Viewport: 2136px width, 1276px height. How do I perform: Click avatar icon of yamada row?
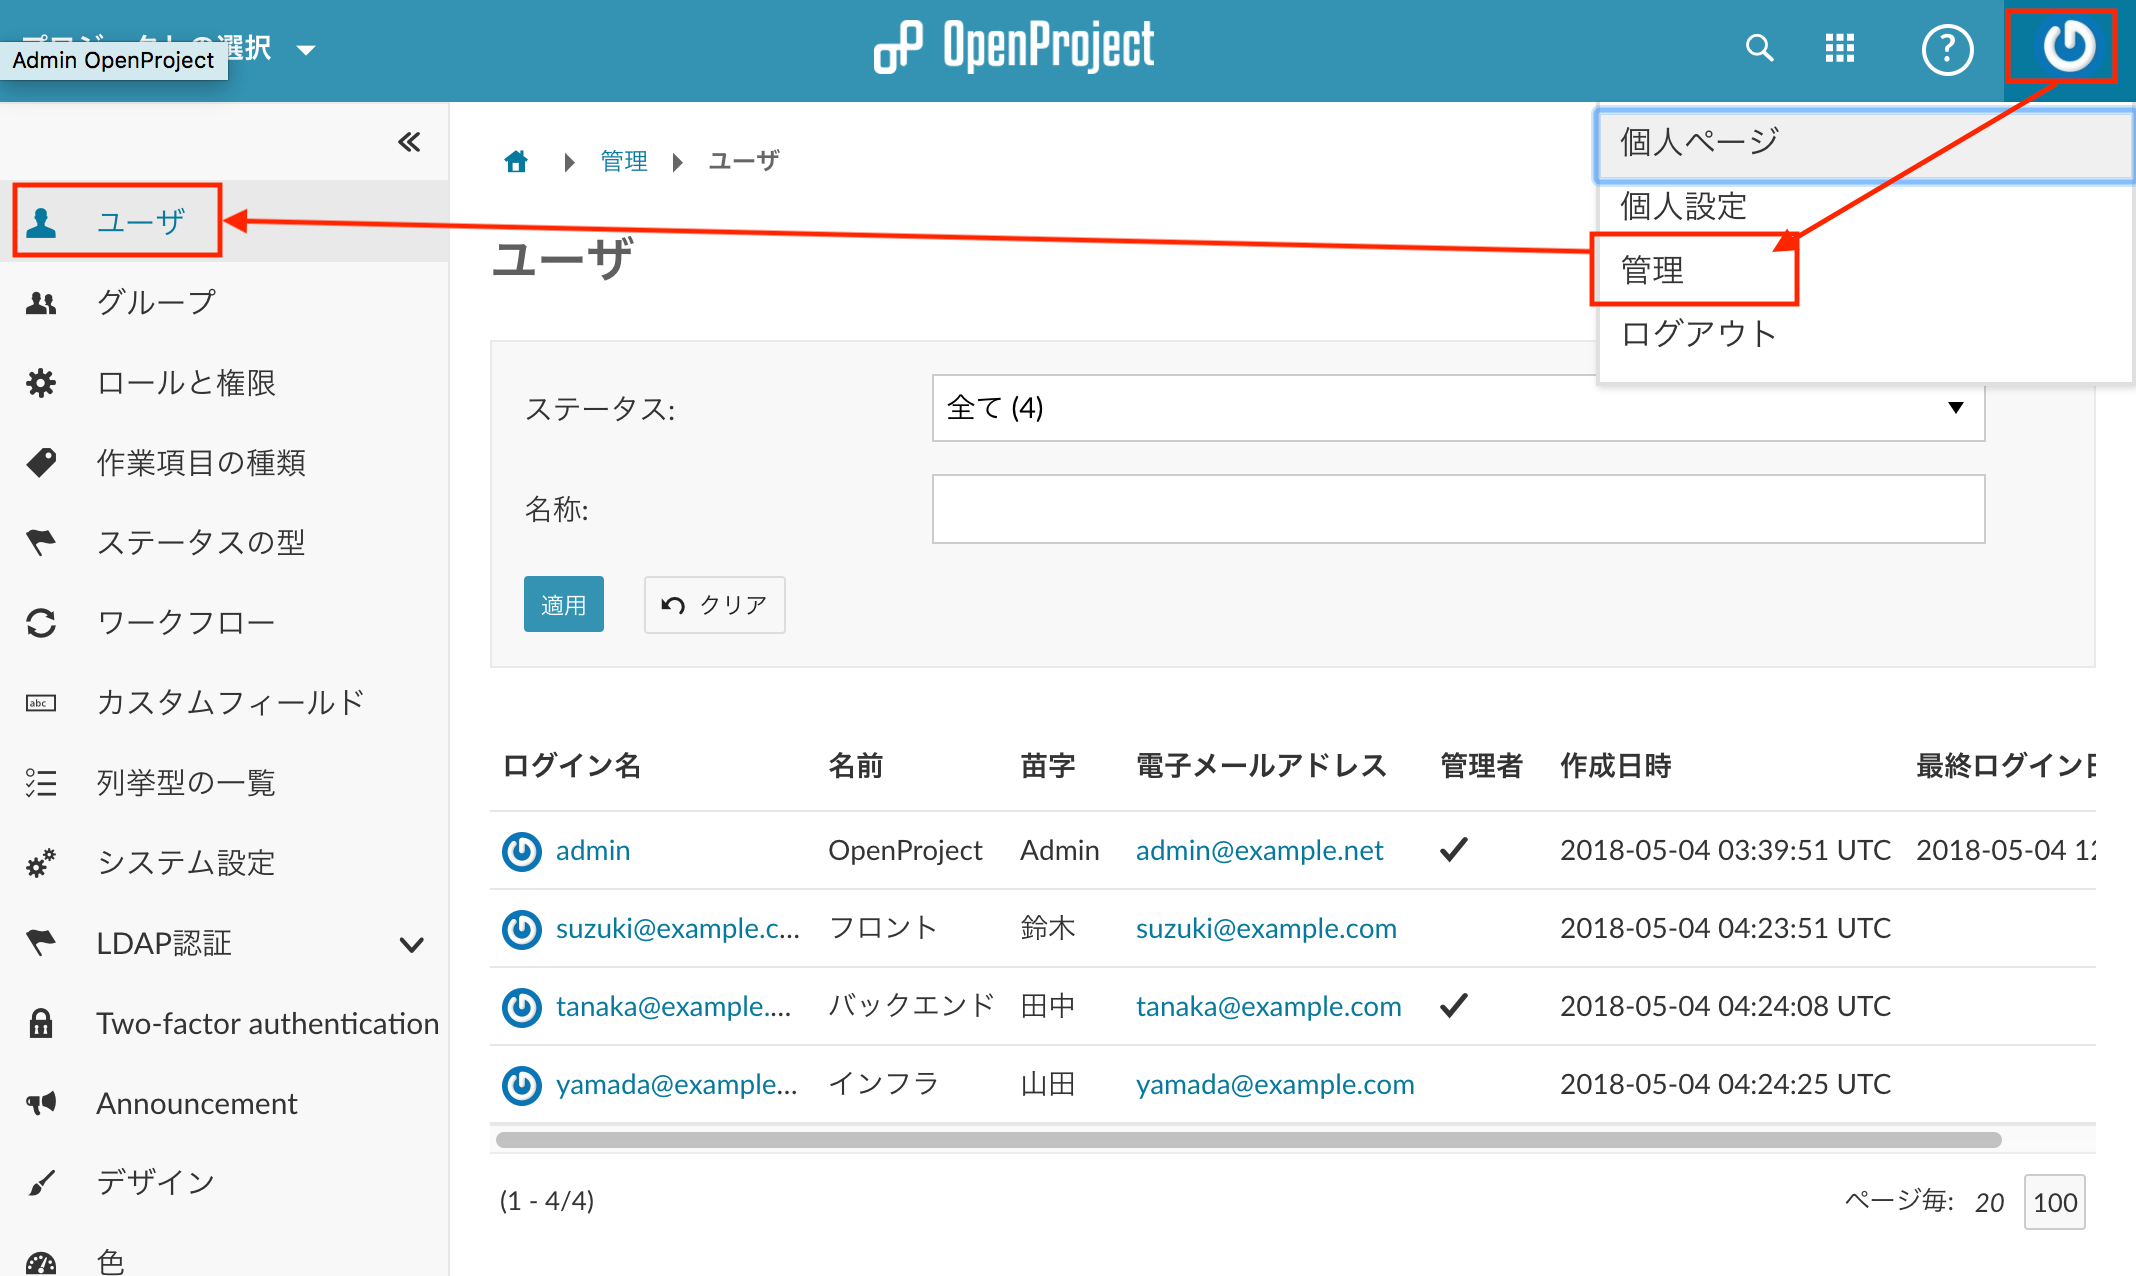(521, 1085)
